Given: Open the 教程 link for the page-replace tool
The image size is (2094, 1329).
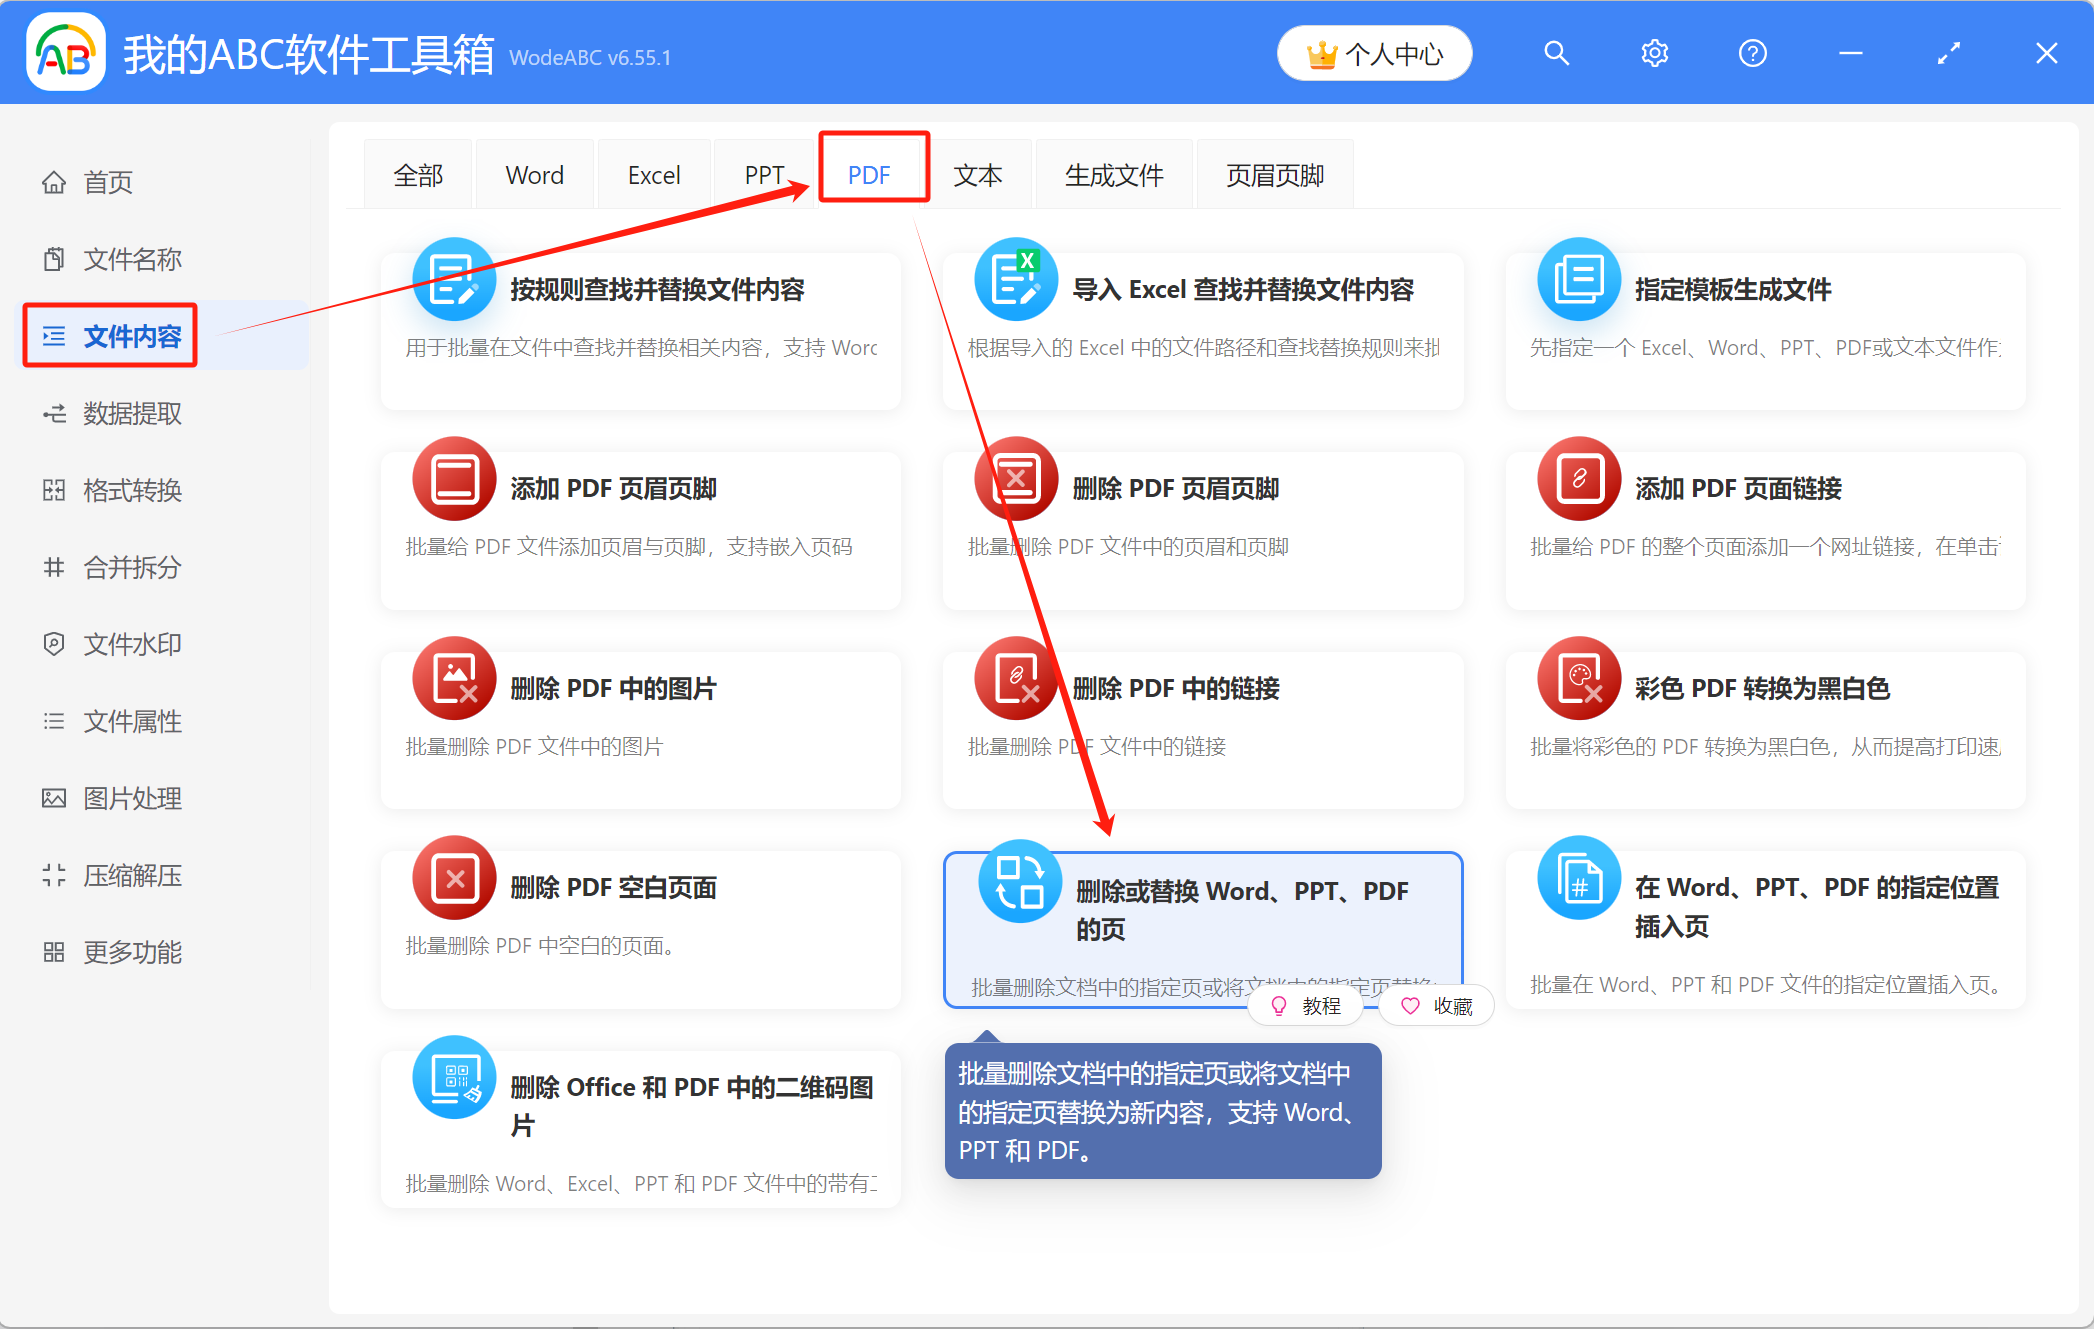Looking at the screenshot, I should tap(1306, 1005).
